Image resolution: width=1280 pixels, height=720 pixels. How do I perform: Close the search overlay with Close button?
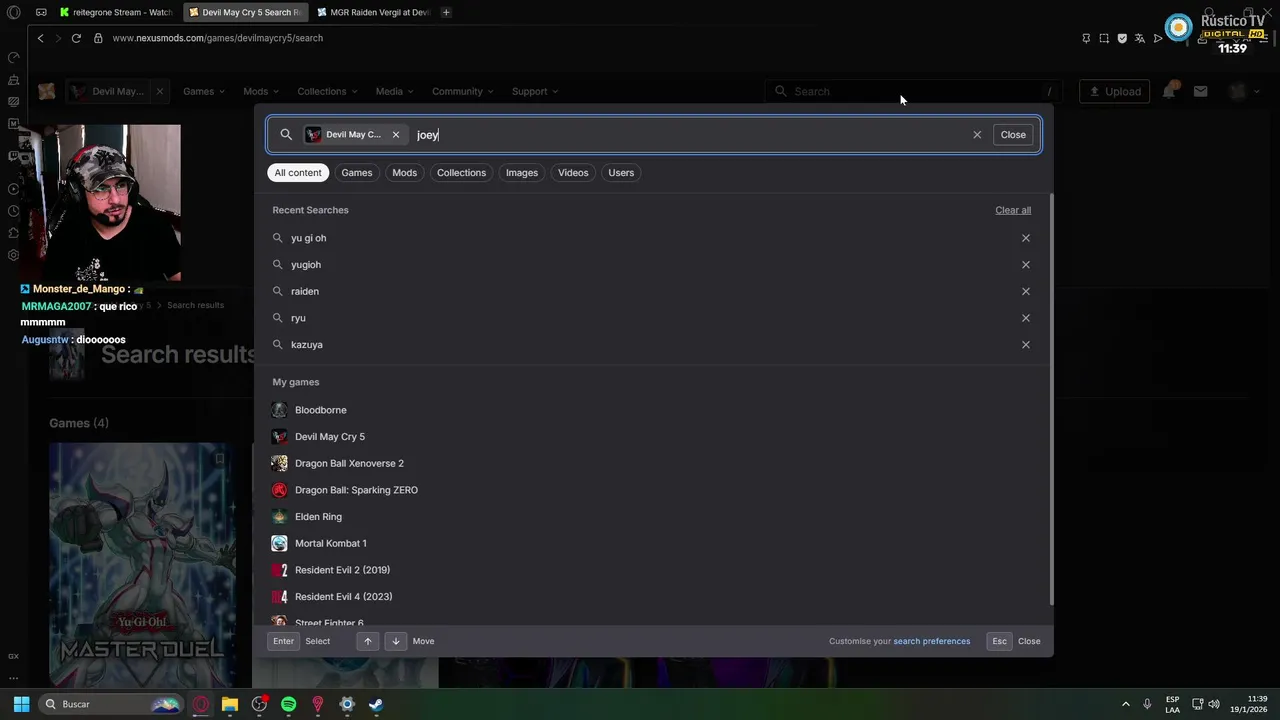(1013, 134)
